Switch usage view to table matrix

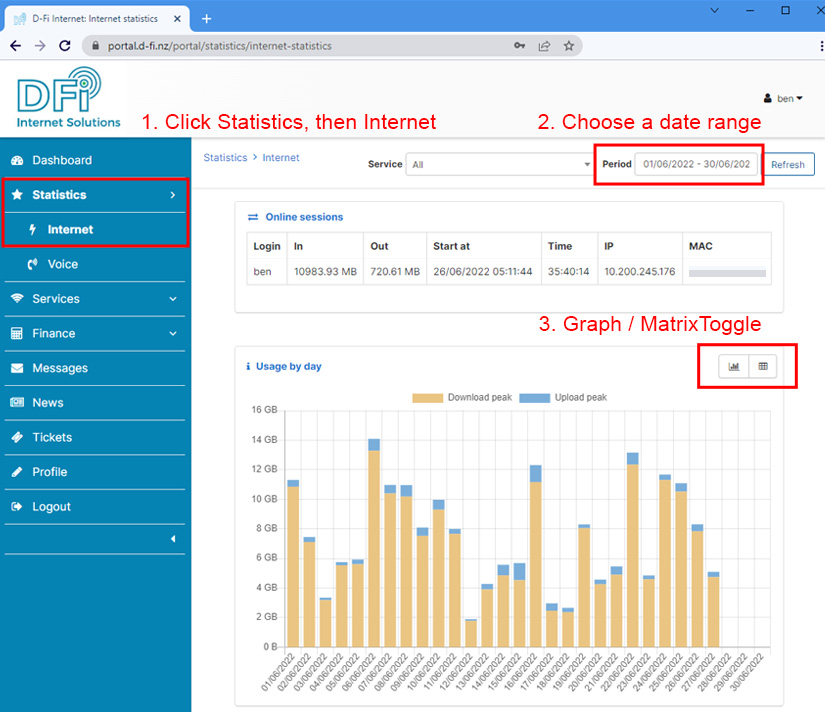pos(763,367)
